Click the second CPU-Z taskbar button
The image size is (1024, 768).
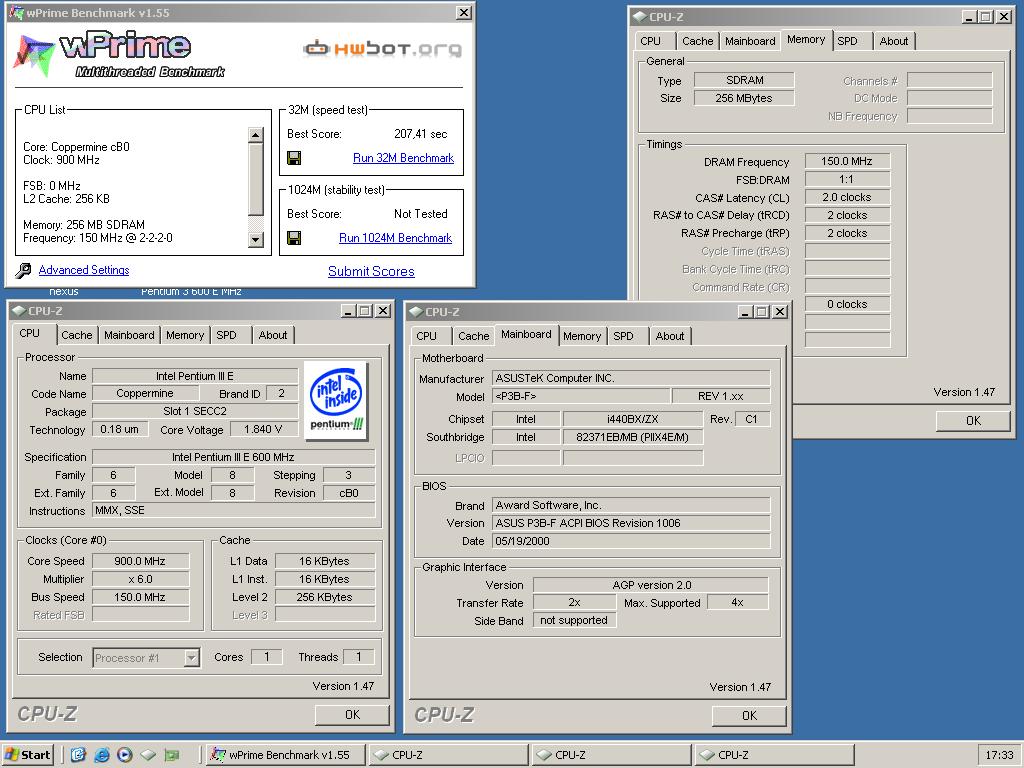[611, 755]
